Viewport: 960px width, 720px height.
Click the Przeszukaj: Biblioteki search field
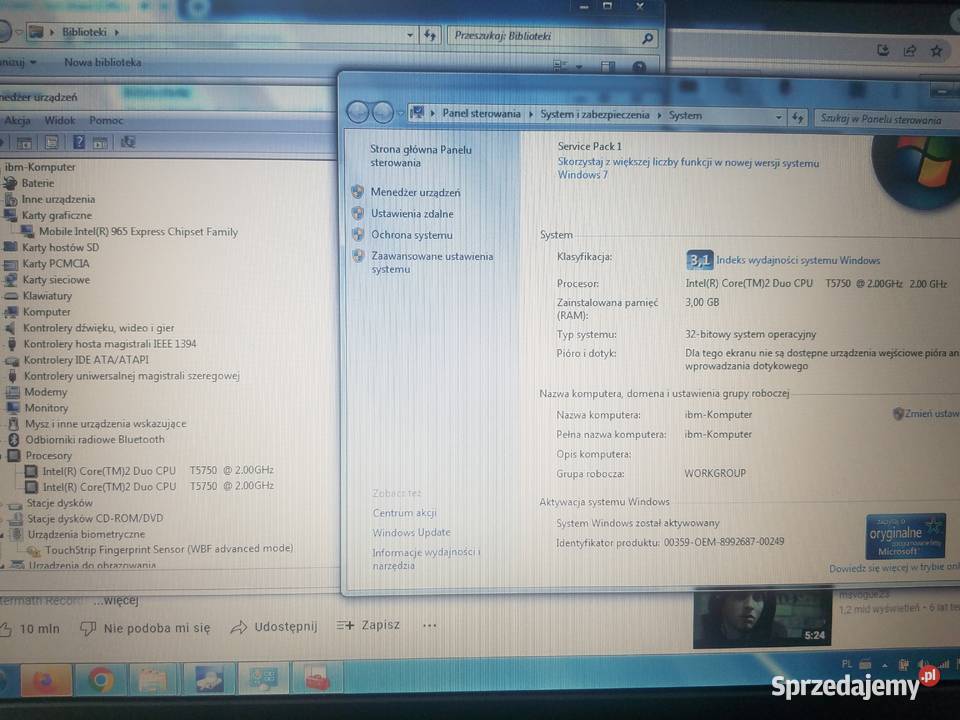coord(553,37)
